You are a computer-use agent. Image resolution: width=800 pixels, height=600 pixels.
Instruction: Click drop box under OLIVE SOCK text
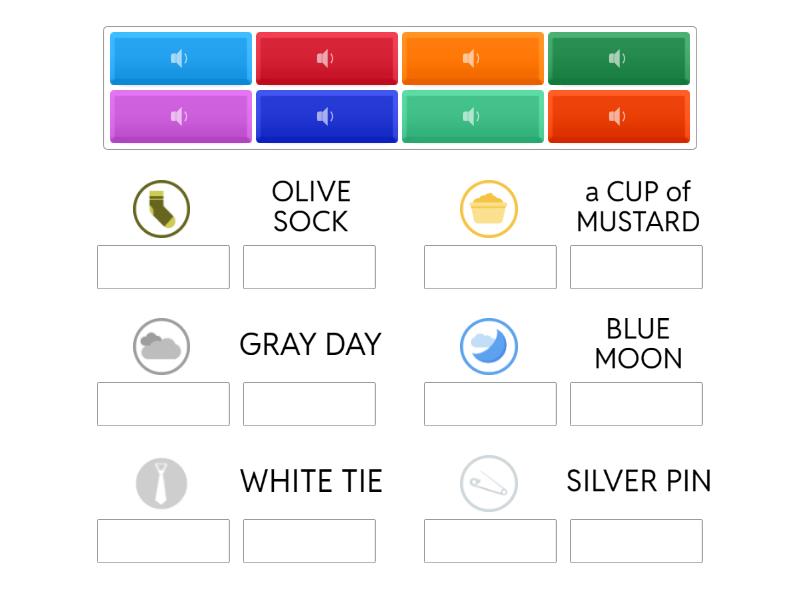click(309, 267)
